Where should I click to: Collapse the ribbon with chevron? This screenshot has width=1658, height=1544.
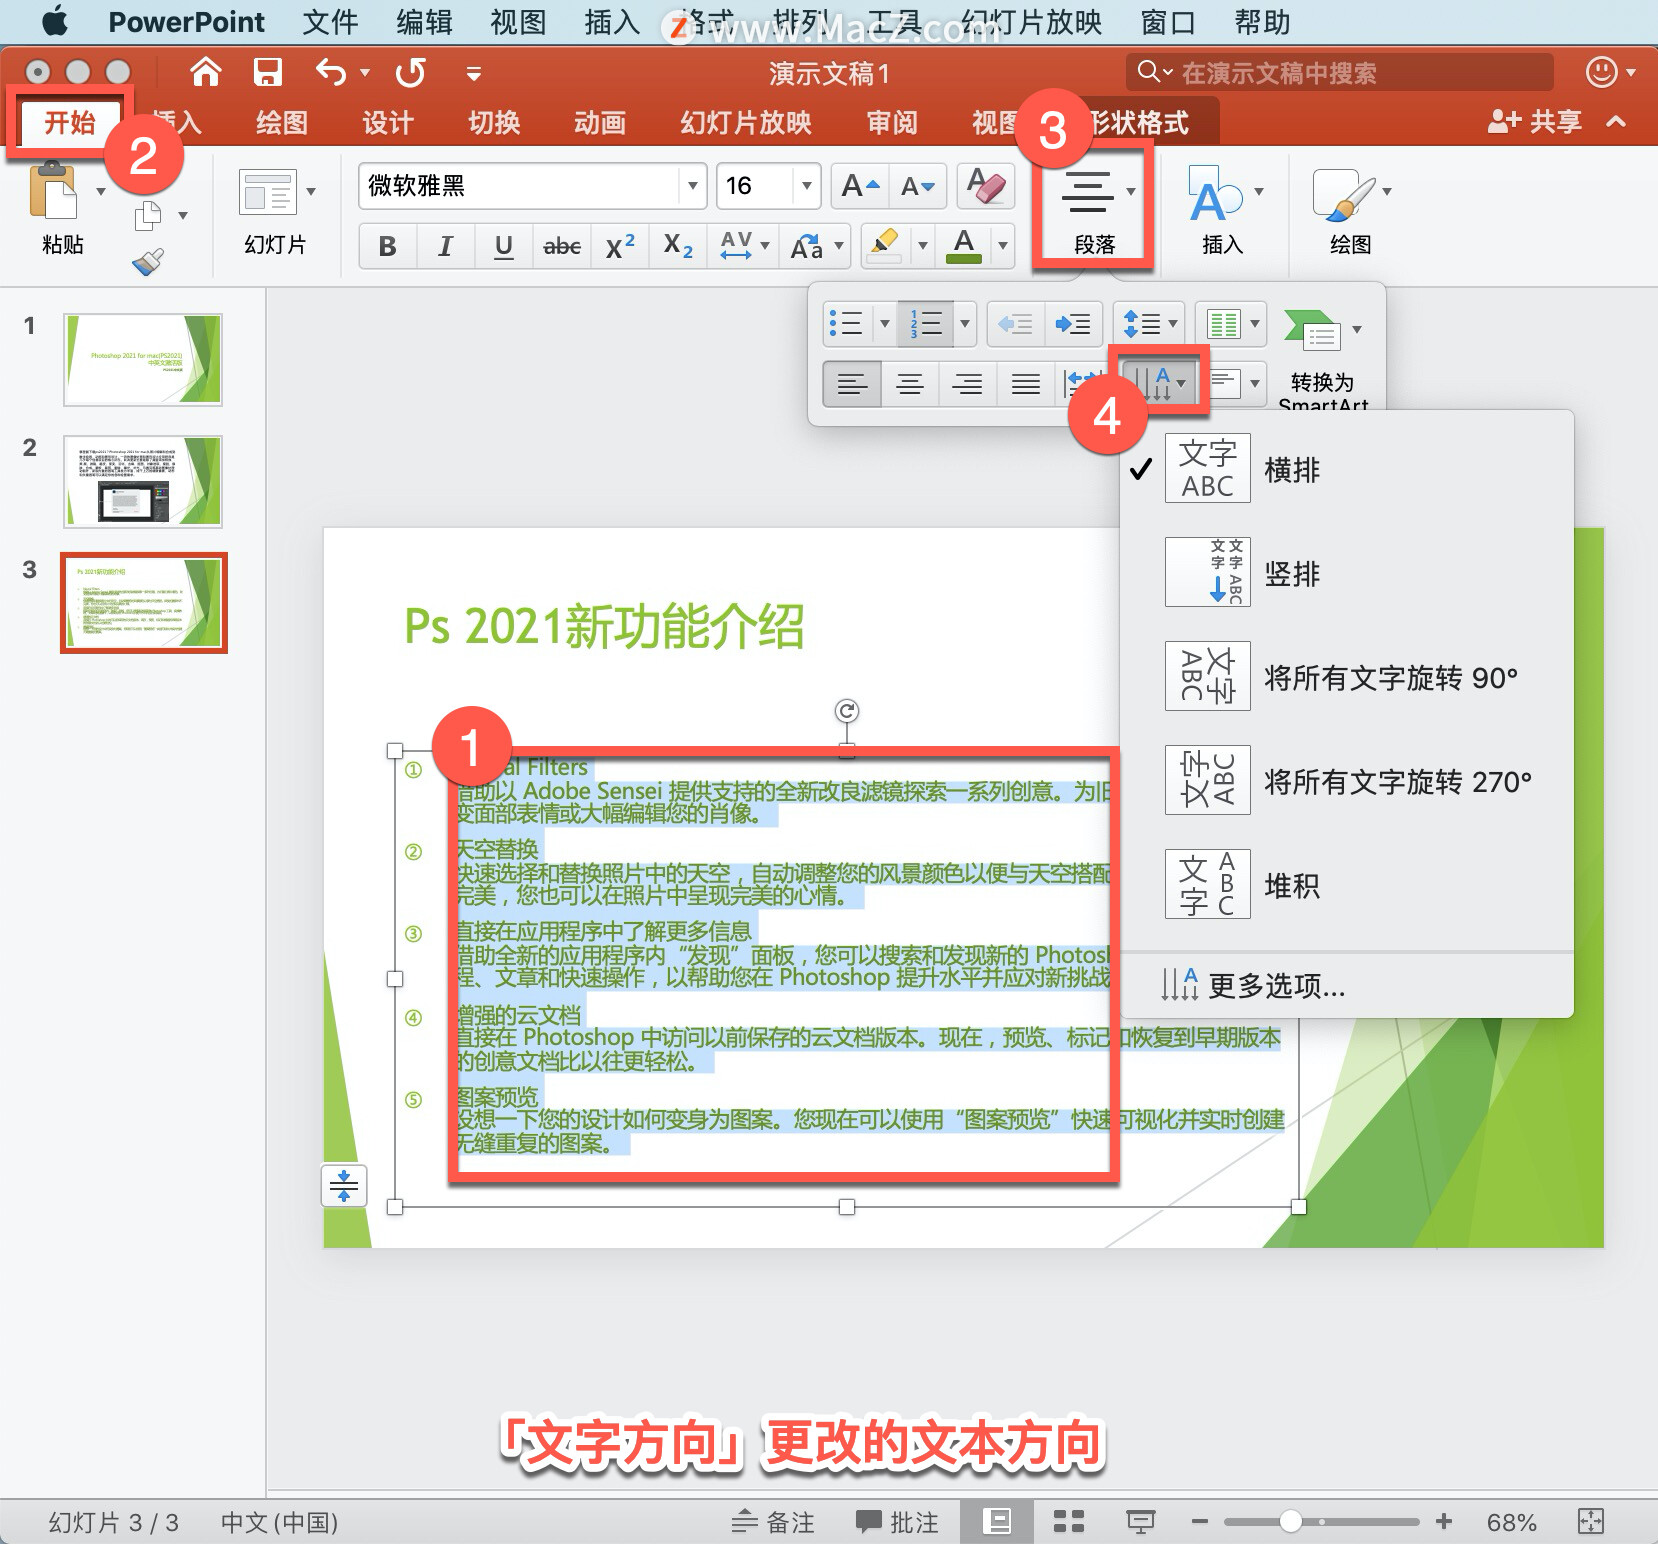[1616, 122]
